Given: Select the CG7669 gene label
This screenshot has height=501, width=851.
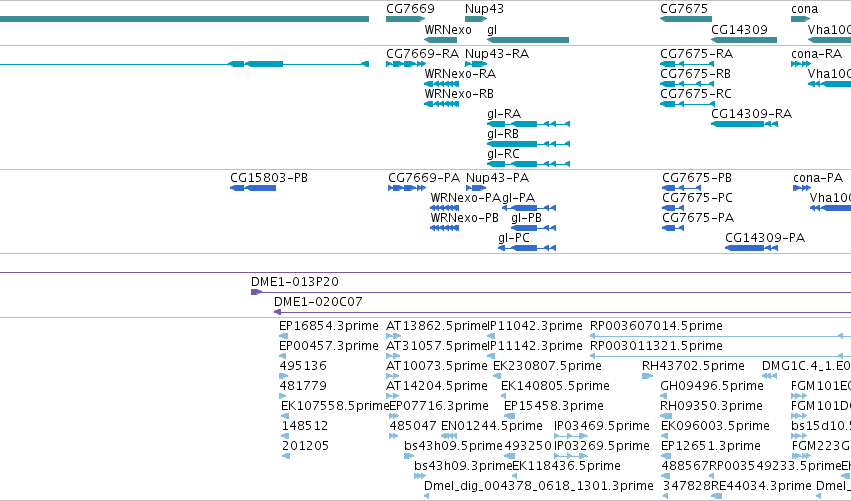Looking at the screenshot, I should pos(410,9).
